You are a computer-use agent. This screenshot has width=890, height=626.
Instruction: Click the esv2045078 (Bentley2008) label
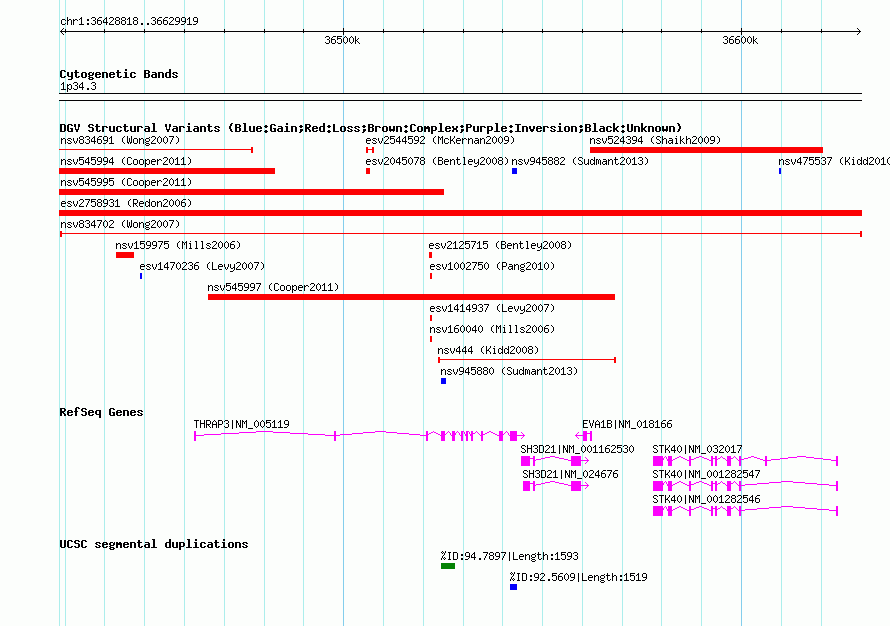click(437, 161)
